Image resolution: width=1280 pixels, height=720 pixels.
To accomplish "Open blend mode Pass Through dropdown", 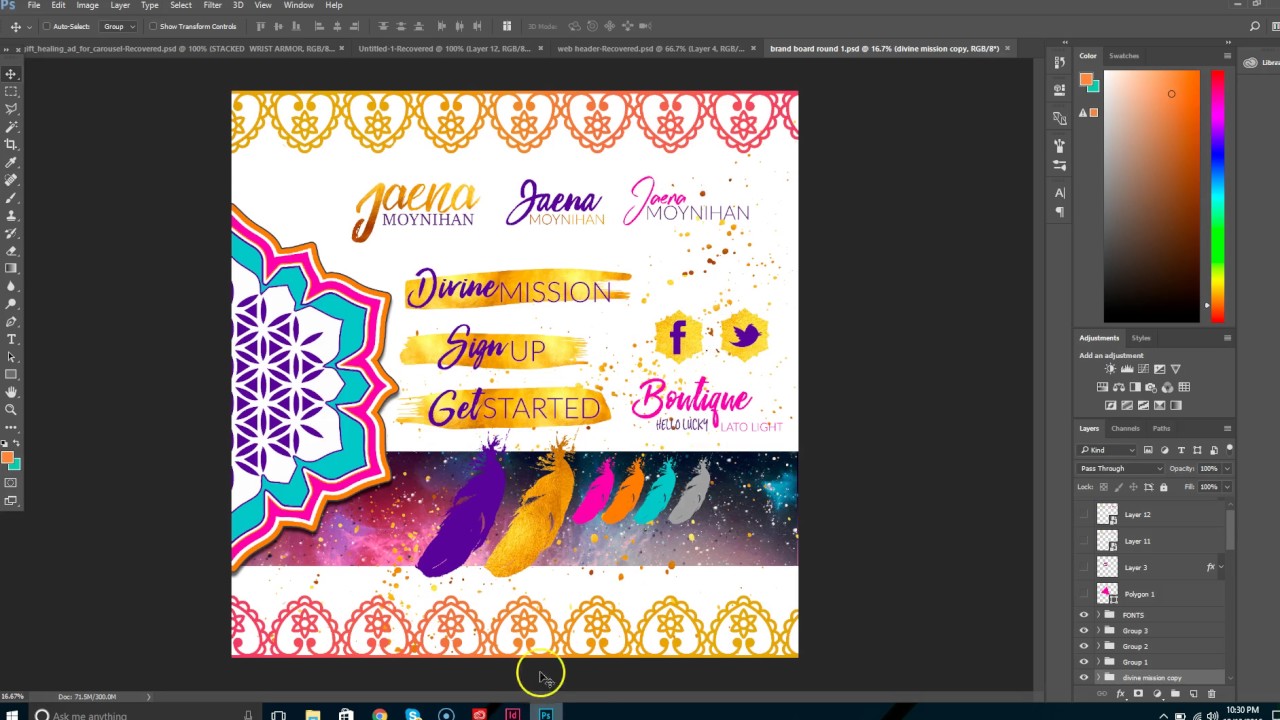I will 1121,468.
